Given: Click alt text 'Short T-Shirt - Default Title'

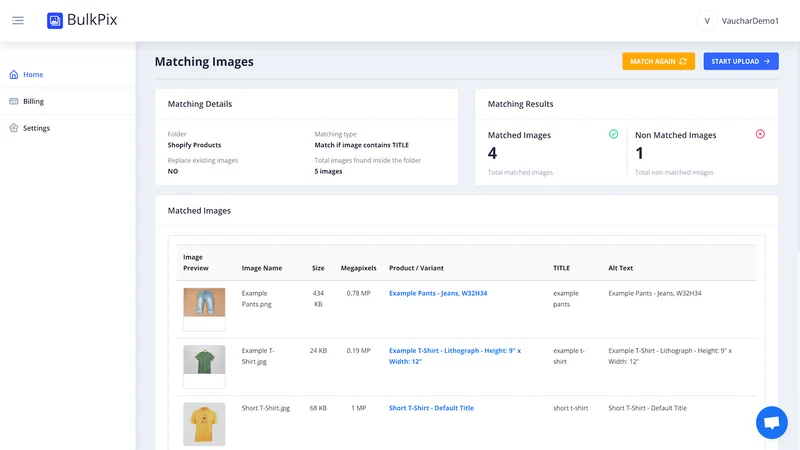Looking at the screenshot, I should (x=647, y=408).
